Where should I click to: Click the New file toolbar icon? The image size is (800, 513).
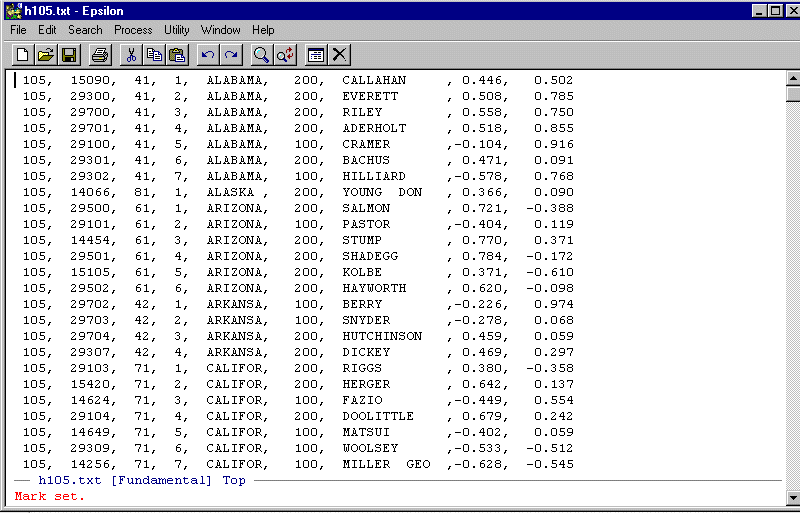point(21,55)
